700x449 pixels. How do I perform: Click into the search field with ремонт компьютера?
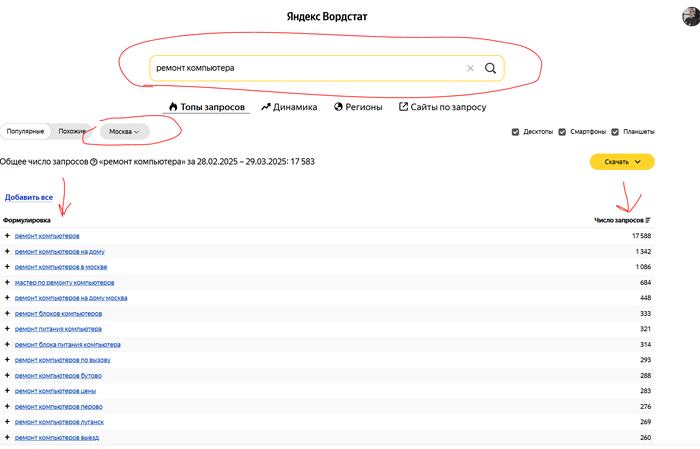(x=300, y=68)
